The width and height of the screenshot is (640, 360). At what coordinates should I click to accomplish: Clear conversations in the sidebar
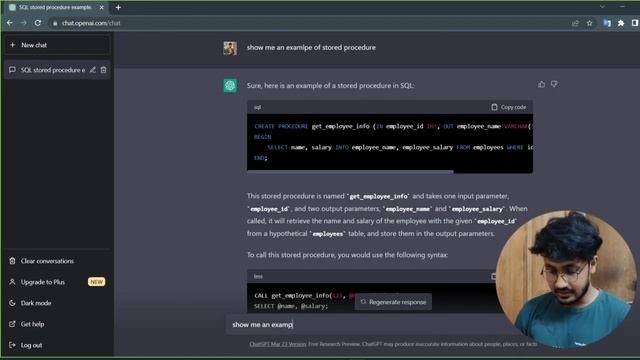coord(57,261)
